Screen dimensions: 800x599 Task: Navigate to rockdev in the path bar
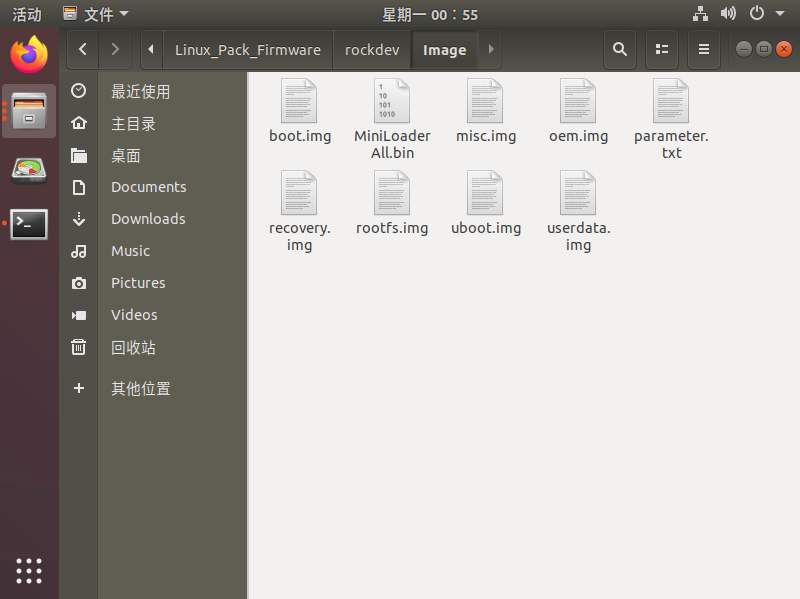coord(371,49)
